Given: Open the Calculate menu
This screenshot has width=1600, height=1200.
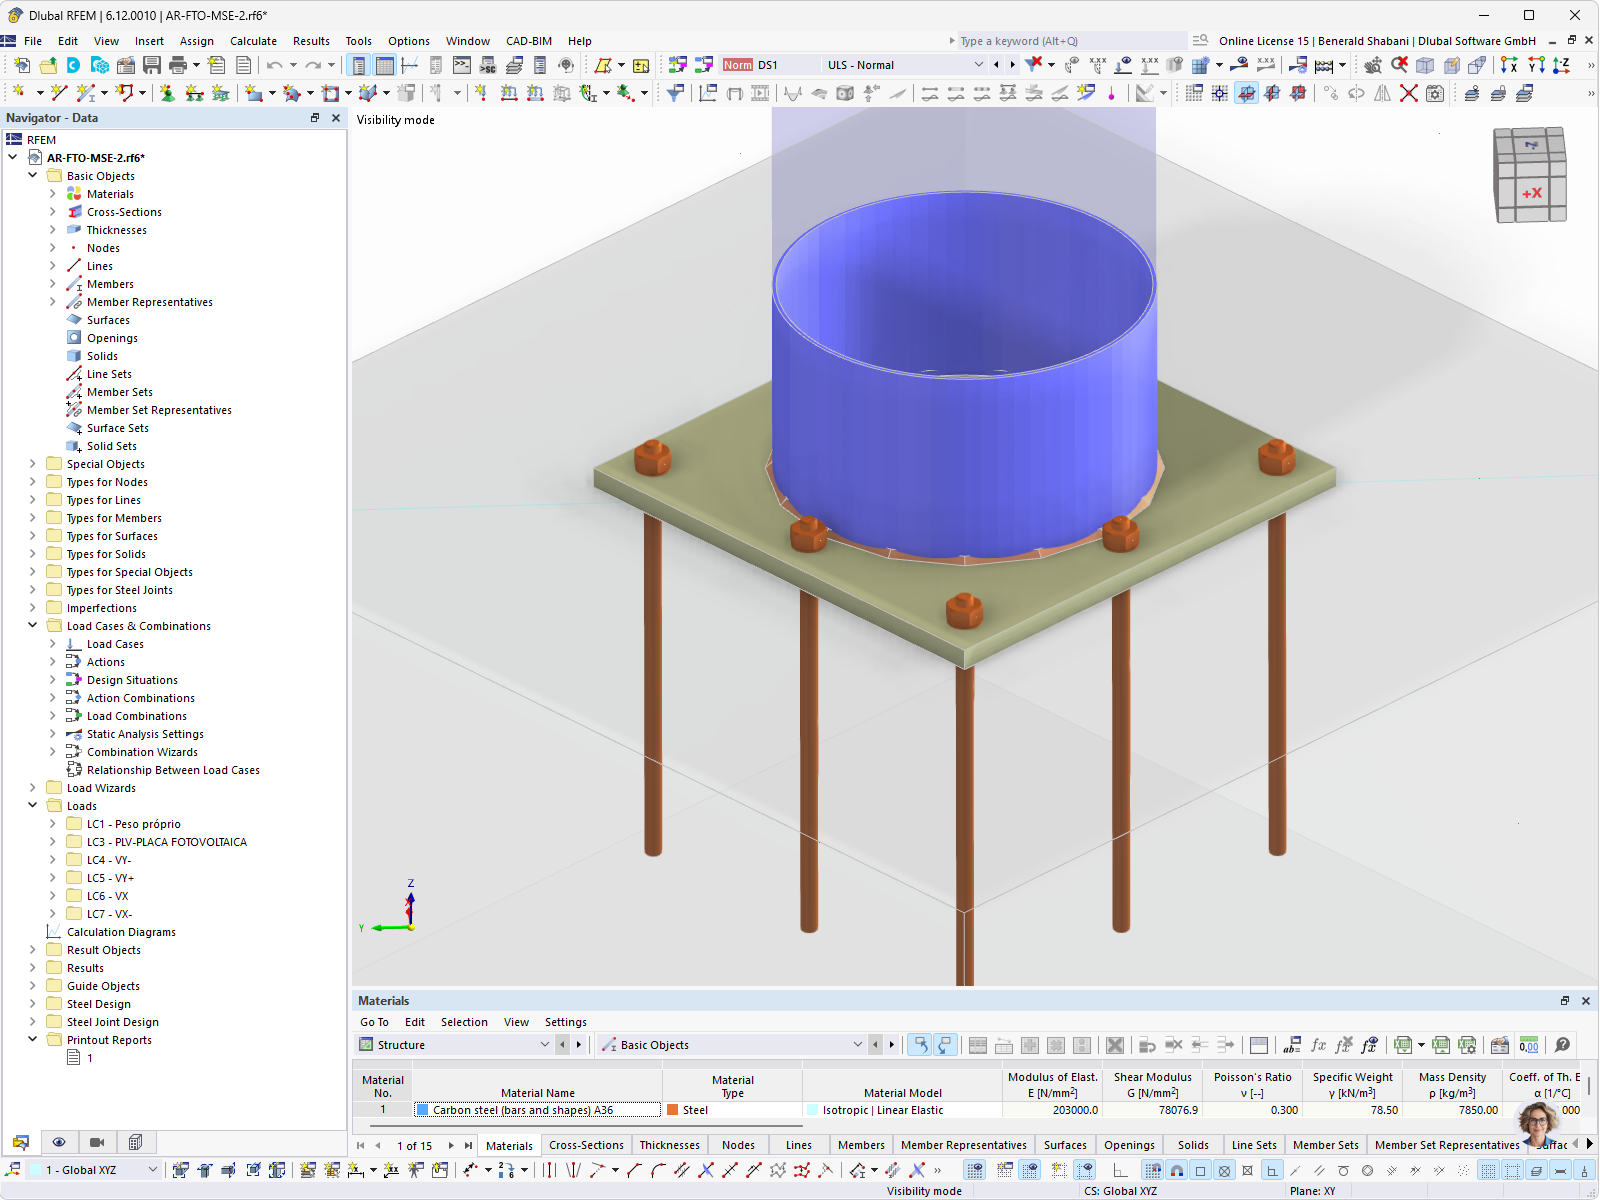Looking at the screenshot, I should [253, 41].
